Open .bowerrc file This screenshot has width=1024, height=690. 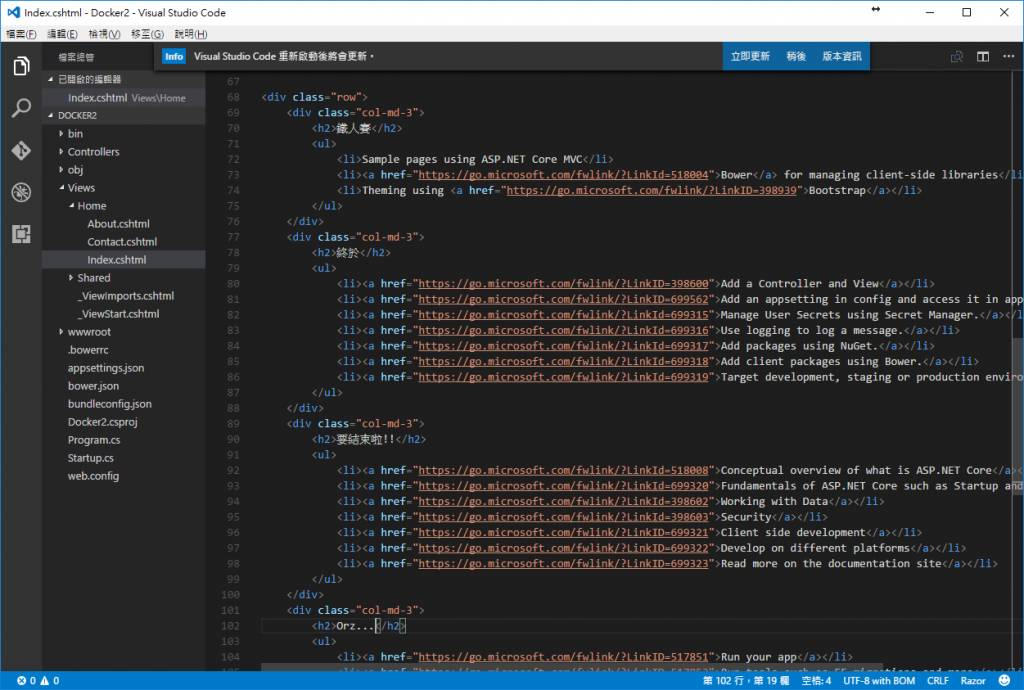88,350
